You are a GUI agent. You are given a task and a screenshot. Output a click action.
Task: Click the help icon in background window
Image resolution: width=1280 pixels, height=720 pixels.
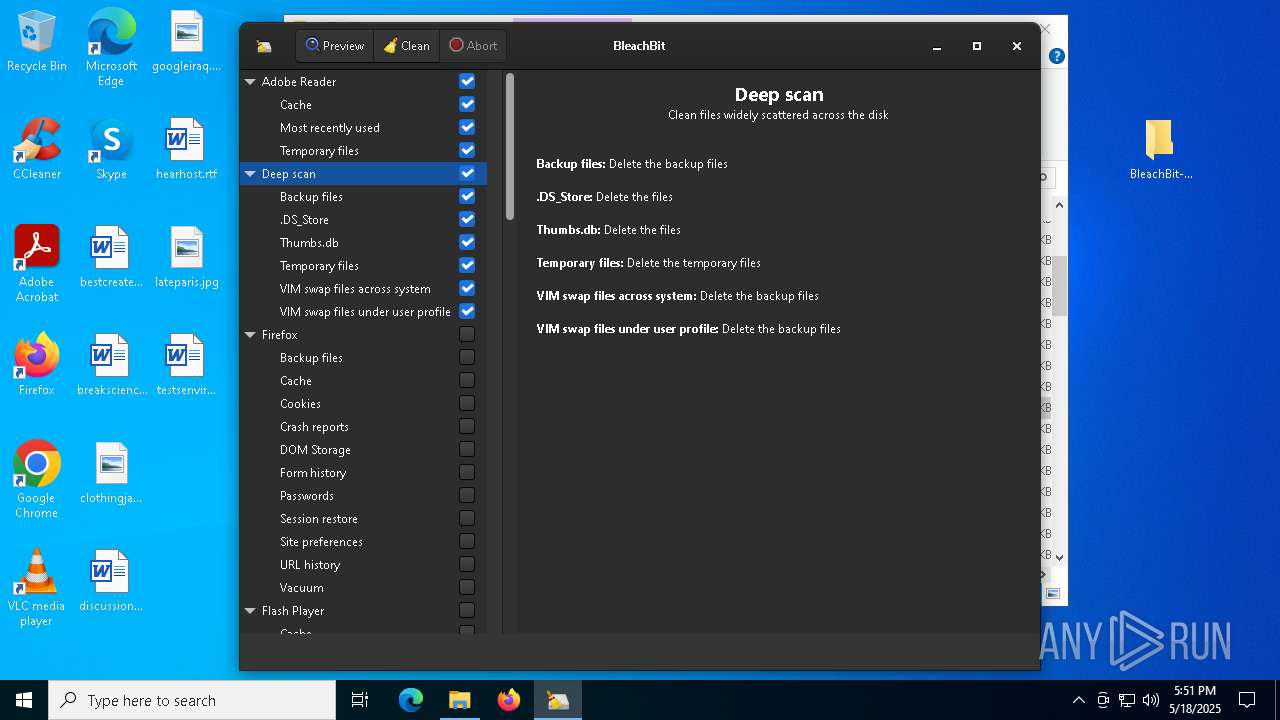tap(1056, 56)
